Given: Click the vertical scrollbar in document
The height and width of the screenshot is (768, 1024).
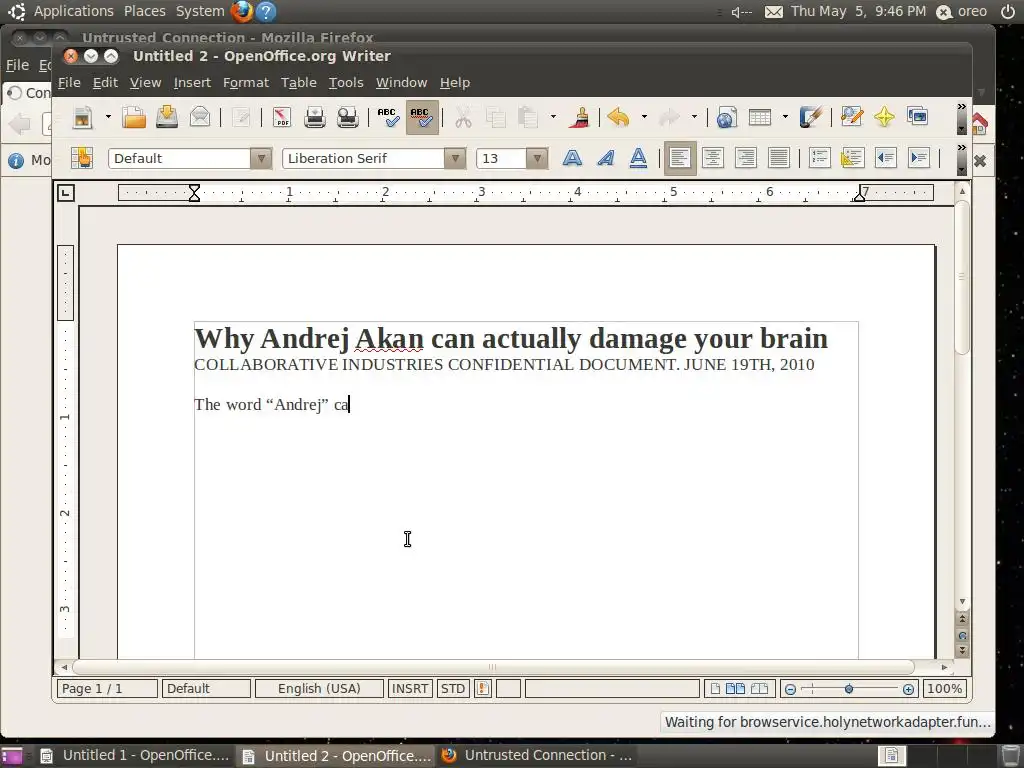Looking at the screenshot, I should pyautogui.click(x=961, y=278).
